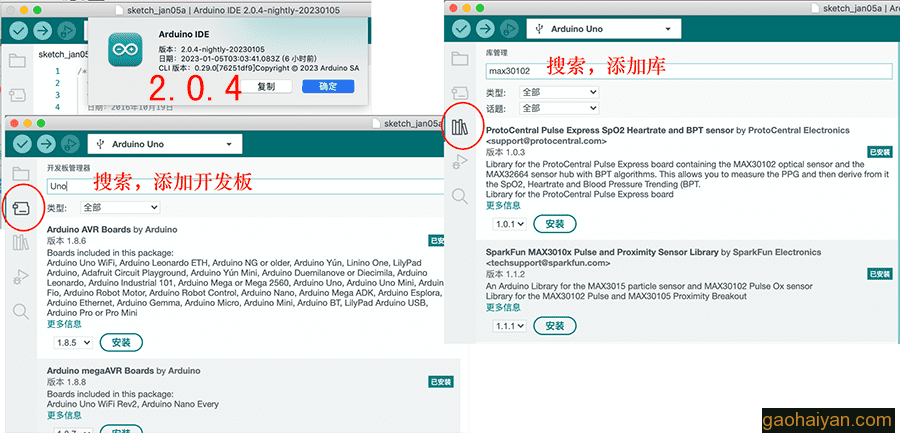Image resolution: width=900 pixels, height=433 pixels.
Task: Open Search magnifier icon in Library Manager window sidebar
Action: [460, 196]
